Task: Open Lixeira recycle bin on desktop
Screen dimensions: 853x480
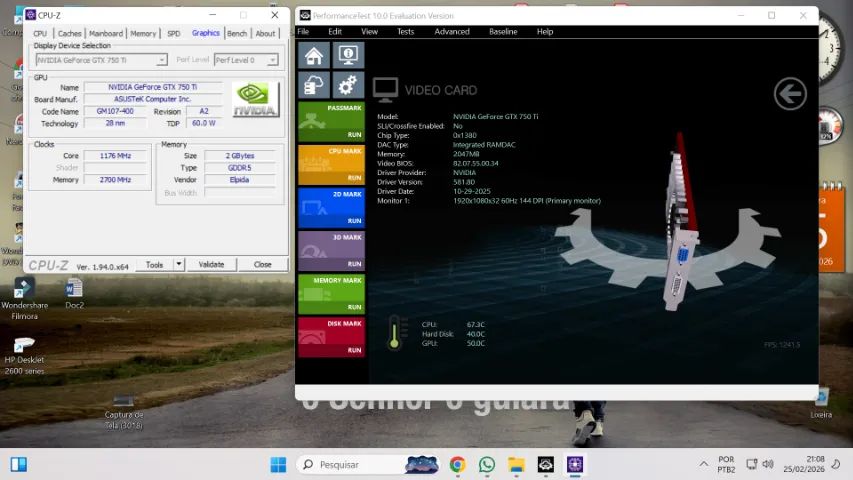Action: (821, 404)
